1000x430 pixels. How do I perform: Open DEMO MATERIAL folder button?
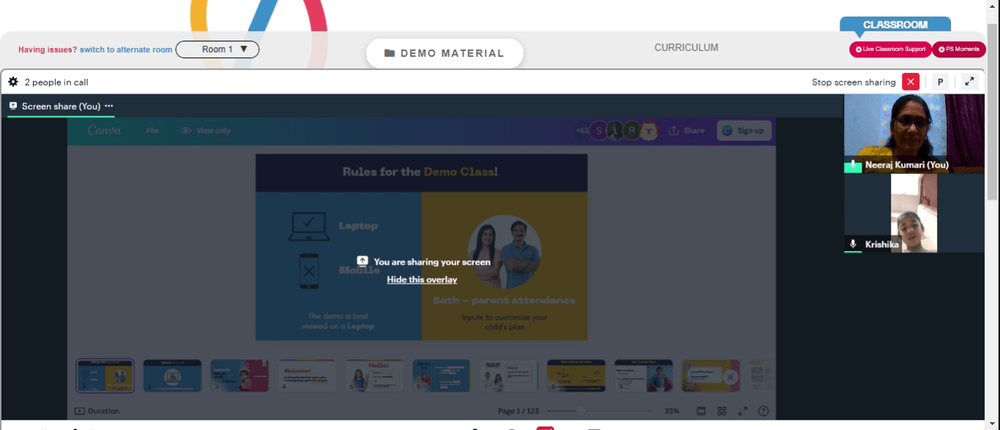pyautogui.click(x=445, y=54)
